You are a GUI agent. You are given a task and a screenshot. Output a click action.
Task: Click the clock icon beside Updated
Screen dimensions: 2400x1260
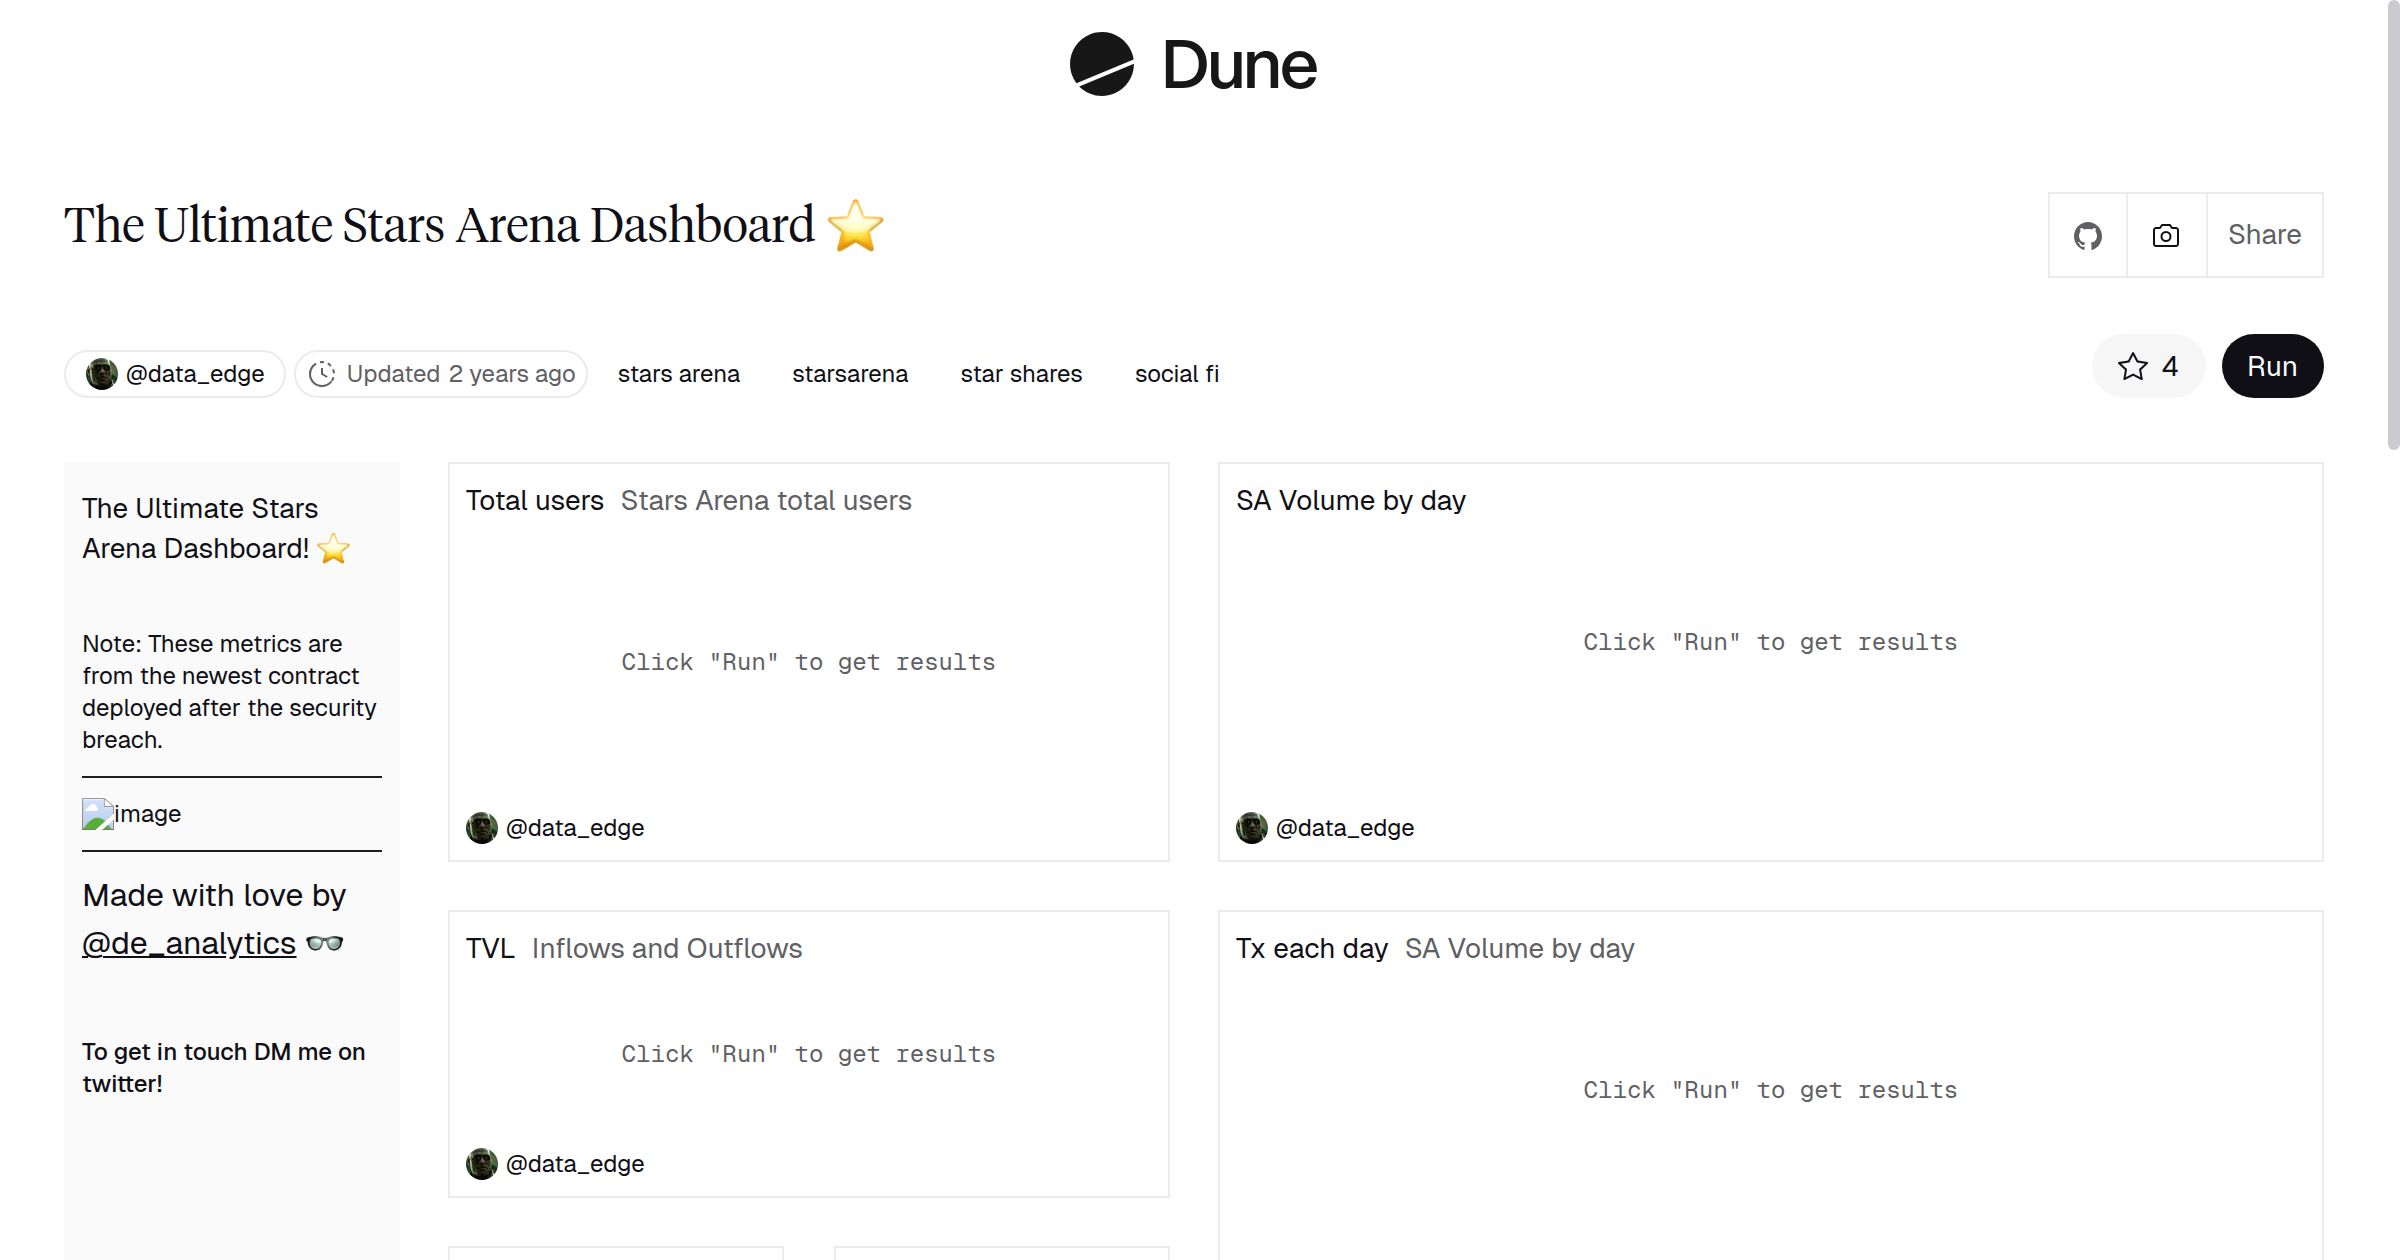pos(322,374)
